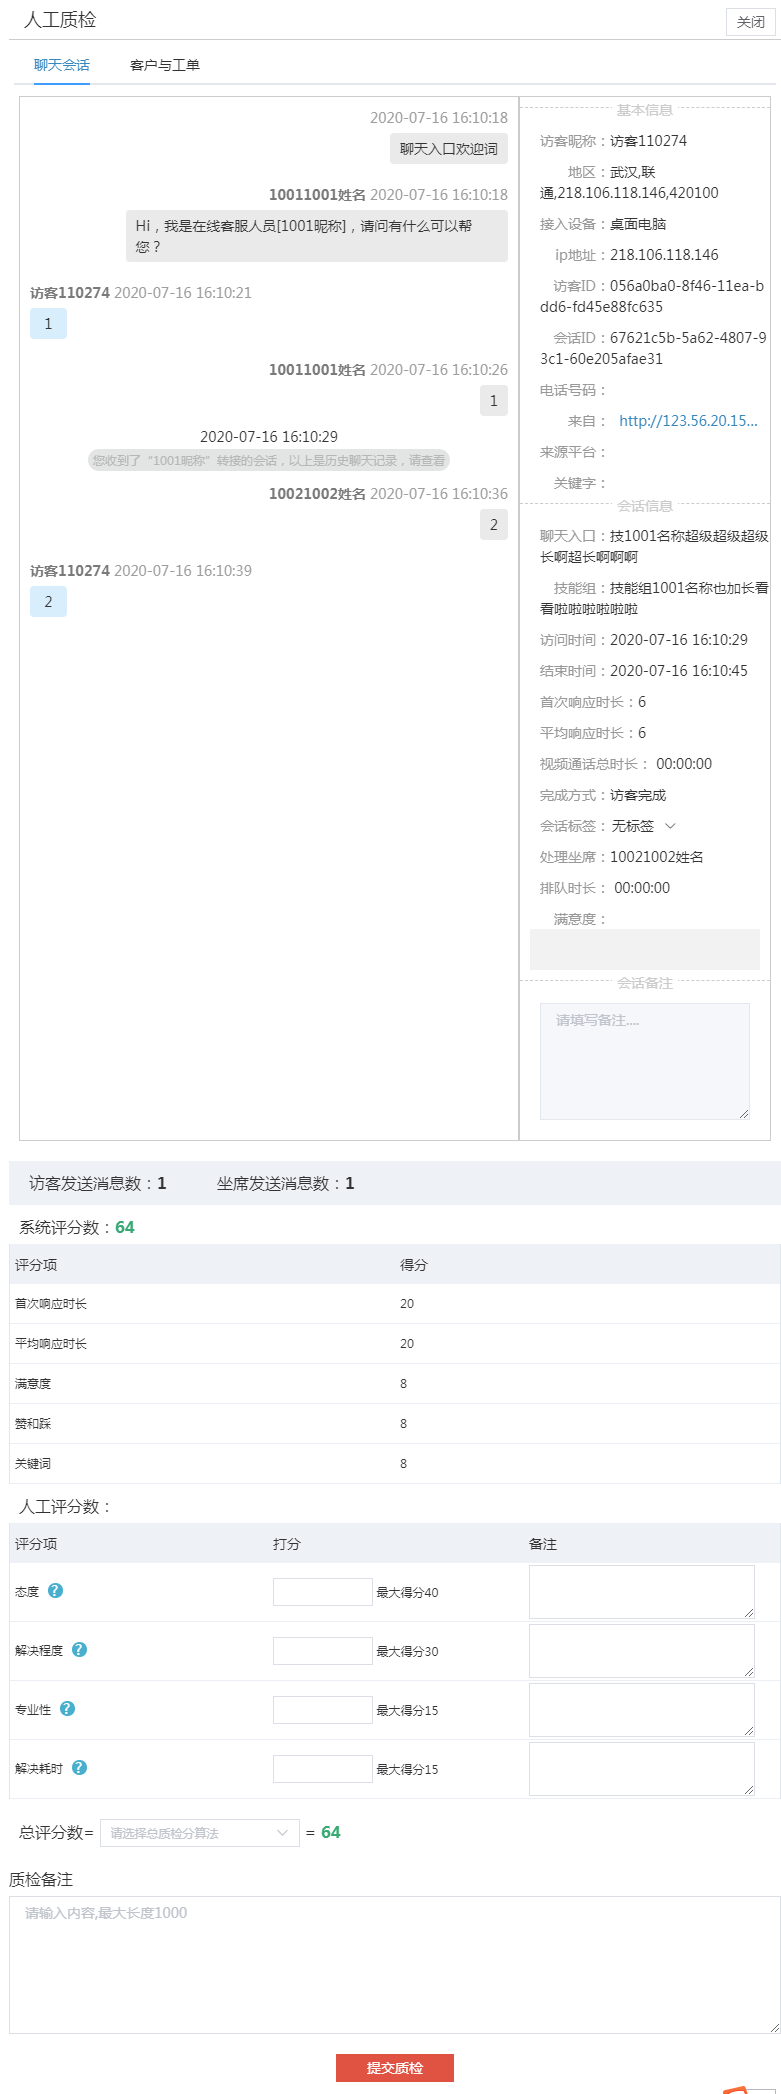
Task: Click 平均响应时长 score row
Action: 395,1344
